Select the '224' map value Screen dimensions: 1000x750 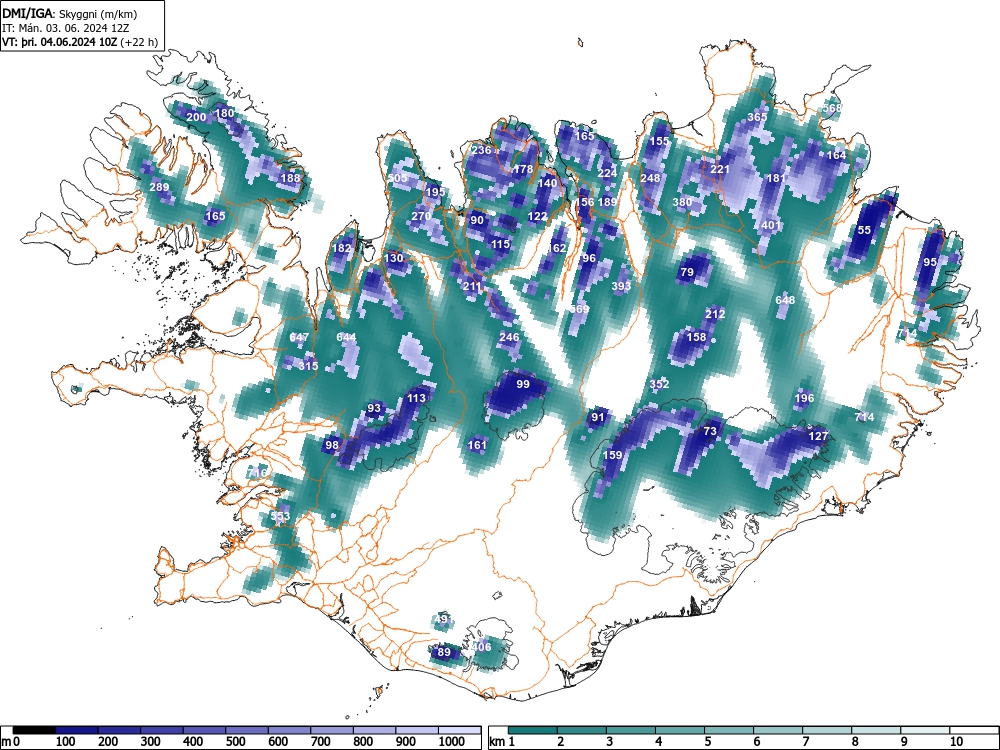click(x=607, y=172)
